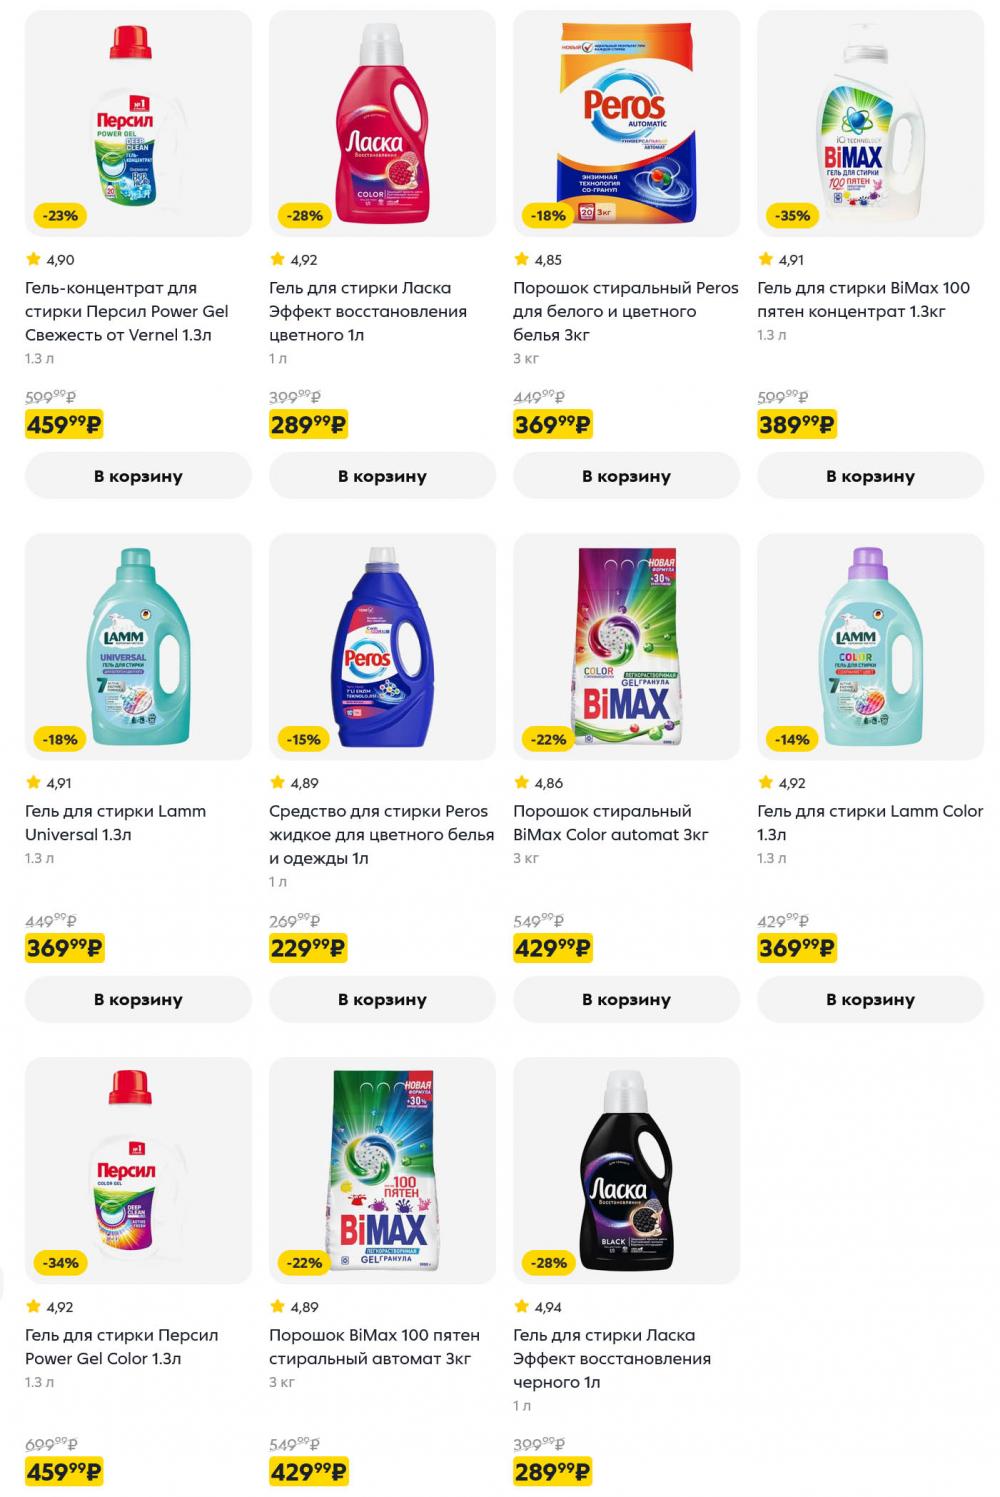Click the -35% discount badge on BiMax gel
The image size is (1000, 1497).
[x=792, y=215]
